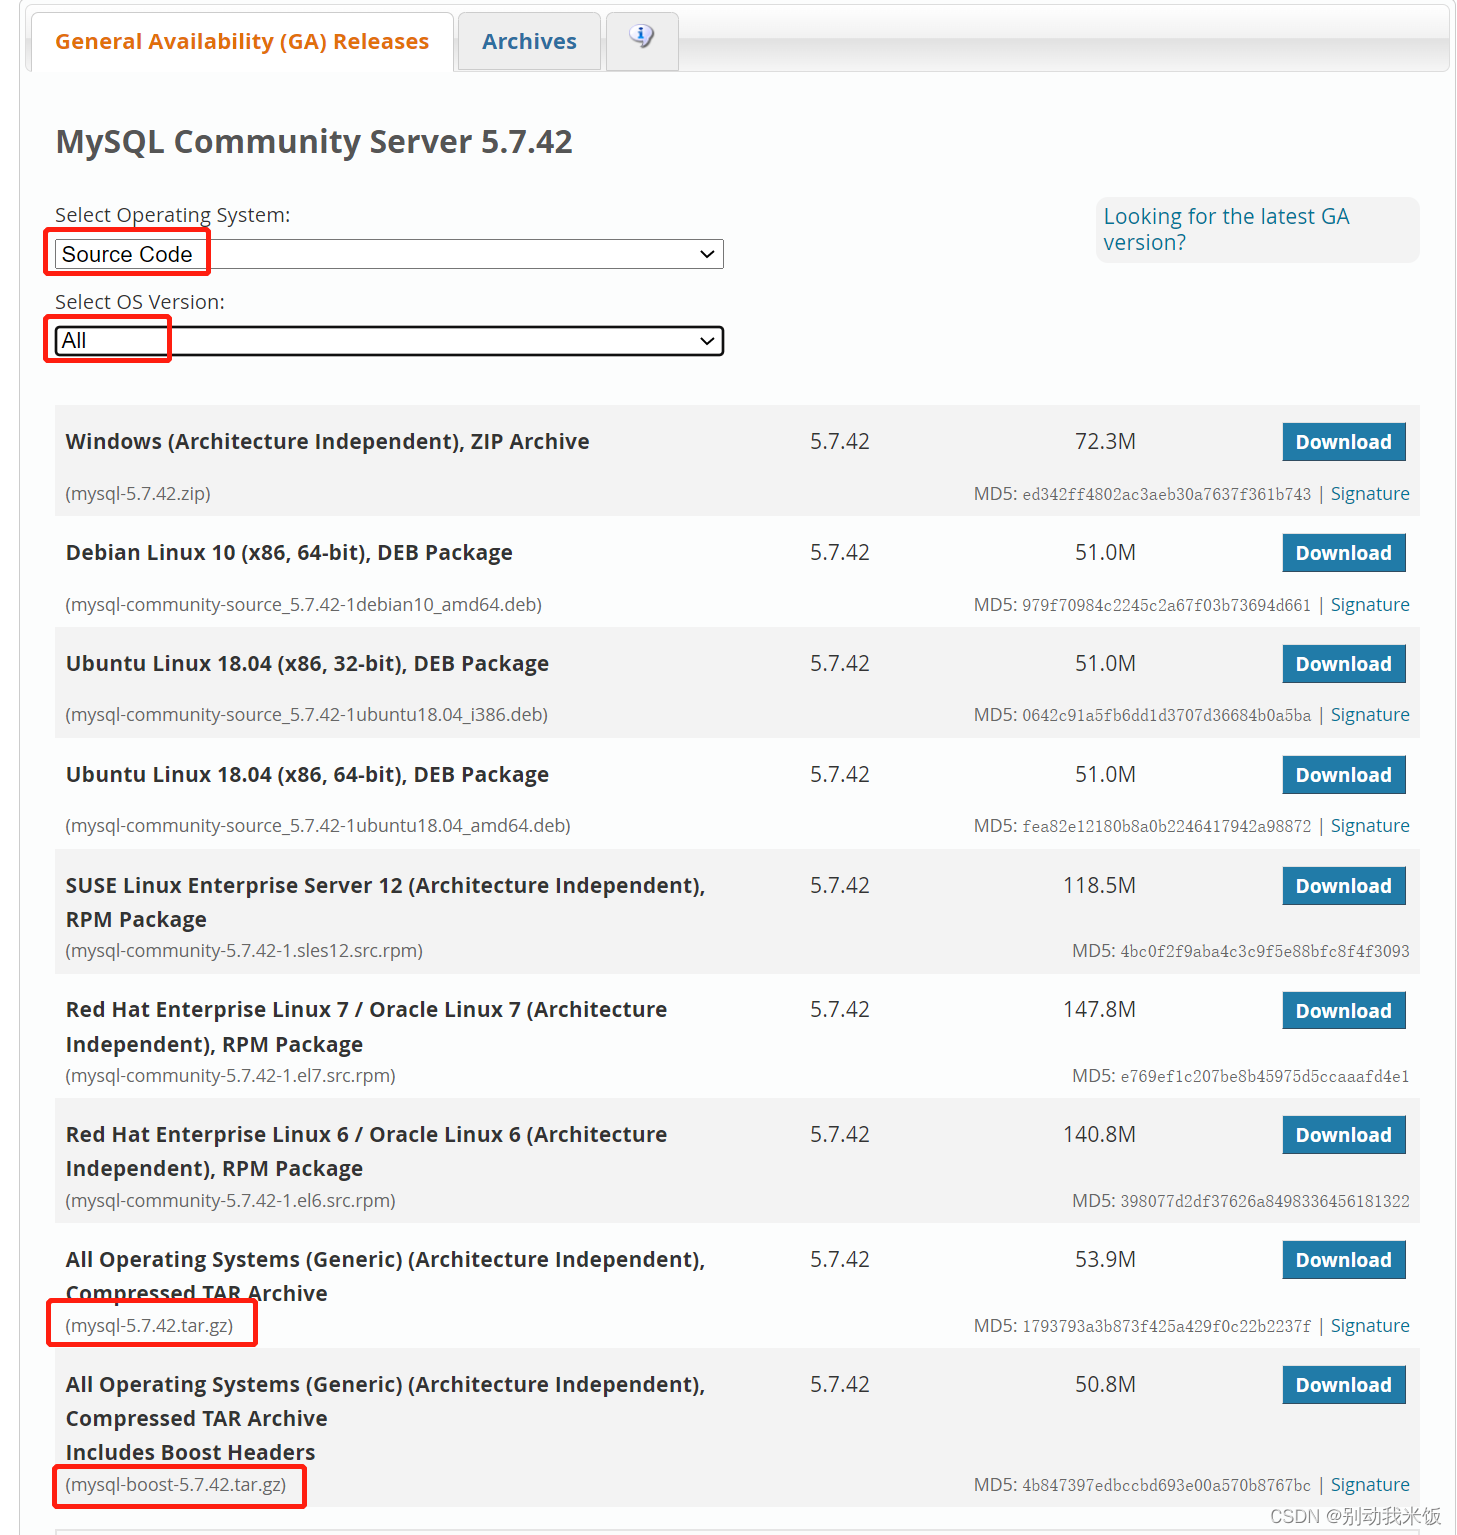Download the Debian Linux 10 DEB Package
Screen dimensions: 1457x1535
[x=1343, y=552]
